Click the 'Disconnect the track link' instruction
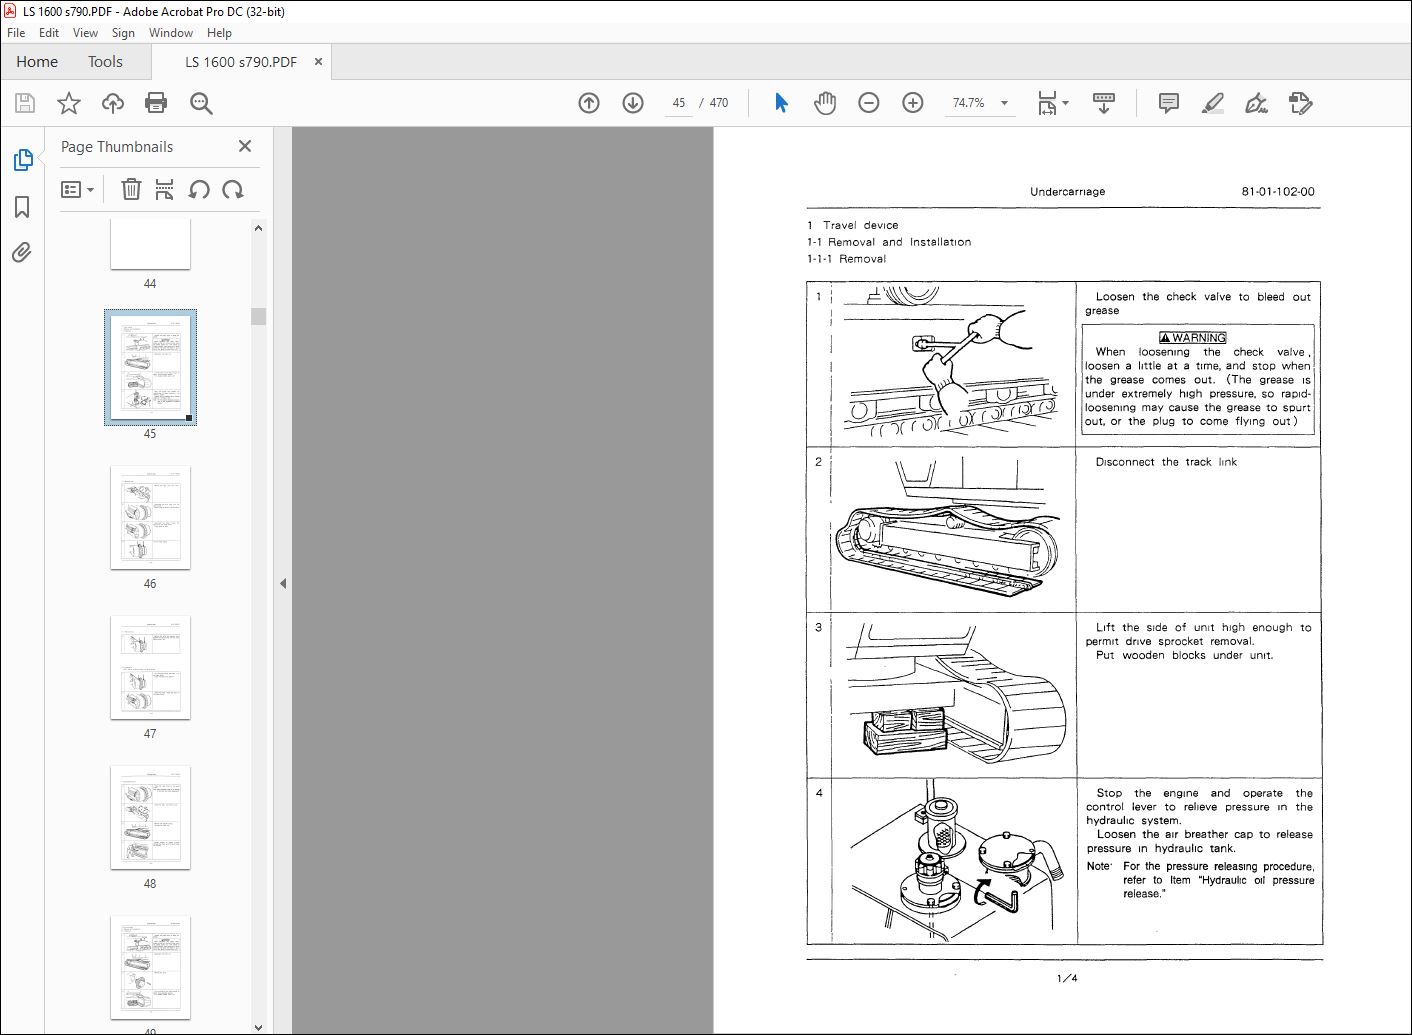 pyautogui.click(x=1166, y=462)
